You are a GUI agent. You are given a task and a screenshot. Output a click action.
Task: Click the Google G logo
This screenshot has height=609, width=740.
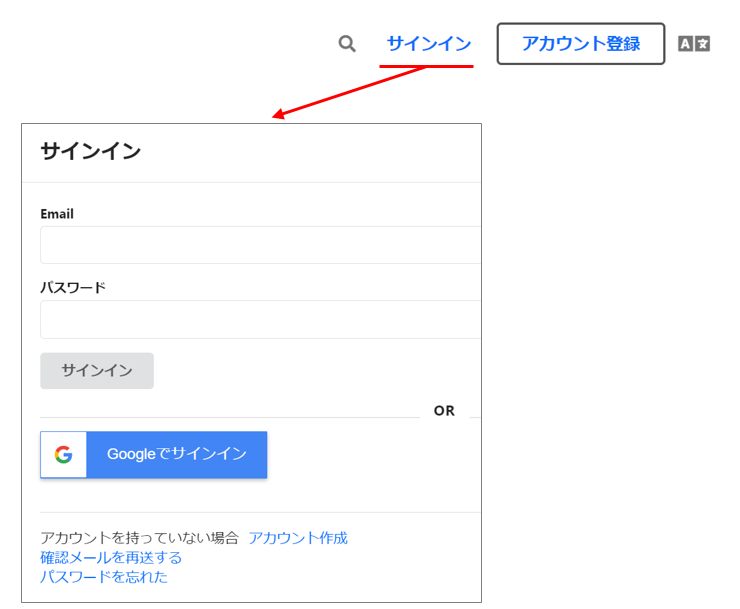point(63,455)
